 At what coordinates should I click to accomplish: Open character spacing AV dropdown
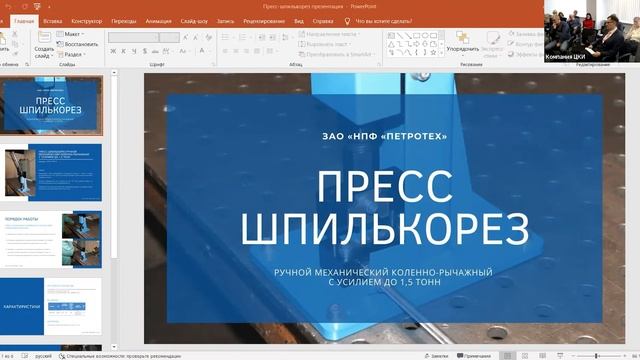point(167,51)
